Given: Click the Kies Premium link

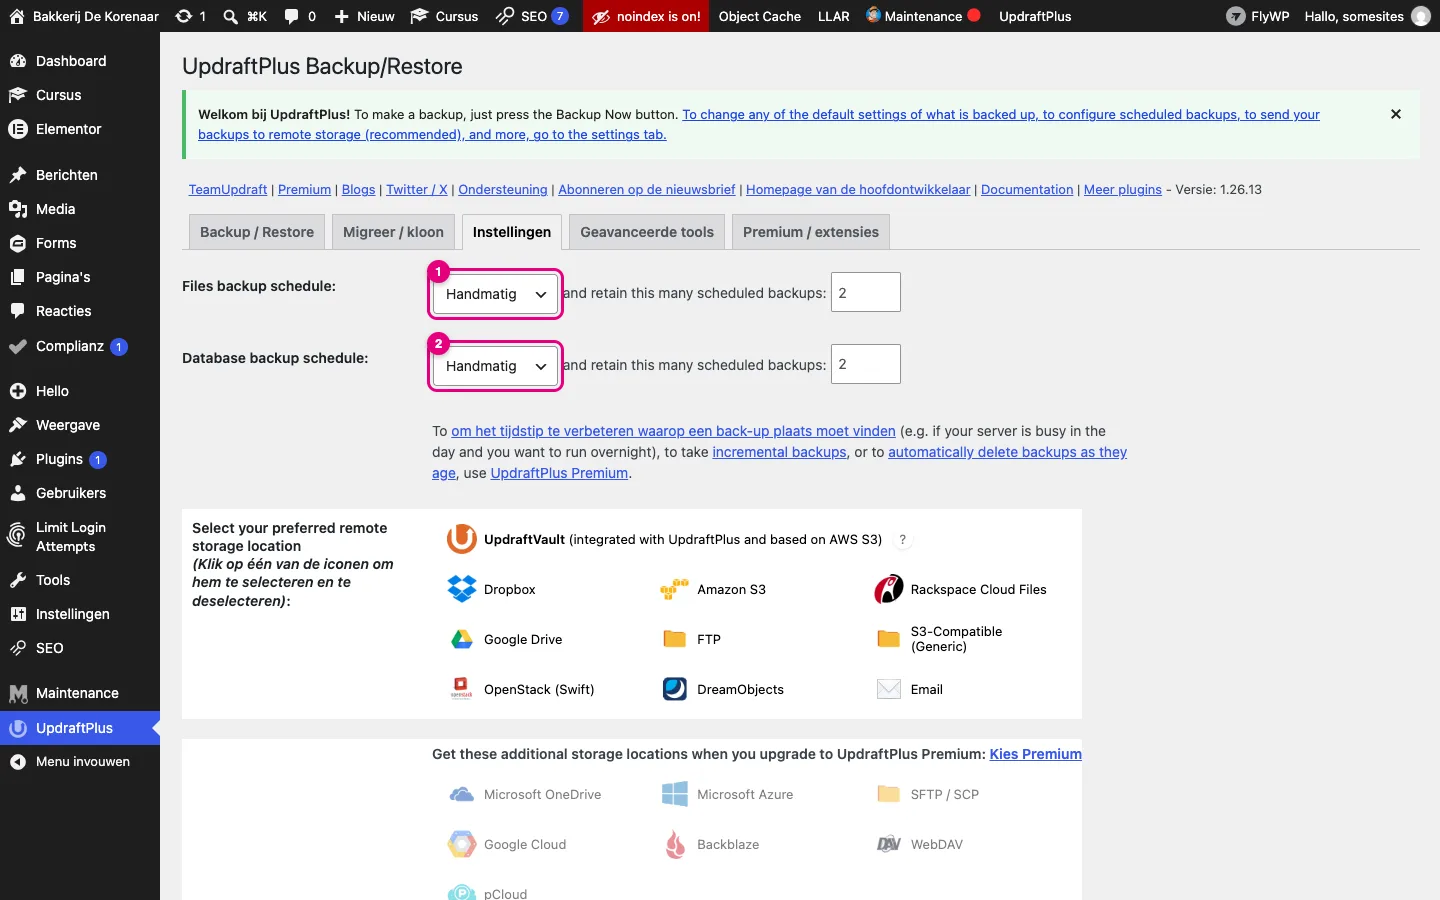Looking at the screenshot, I should (1035, 754).
